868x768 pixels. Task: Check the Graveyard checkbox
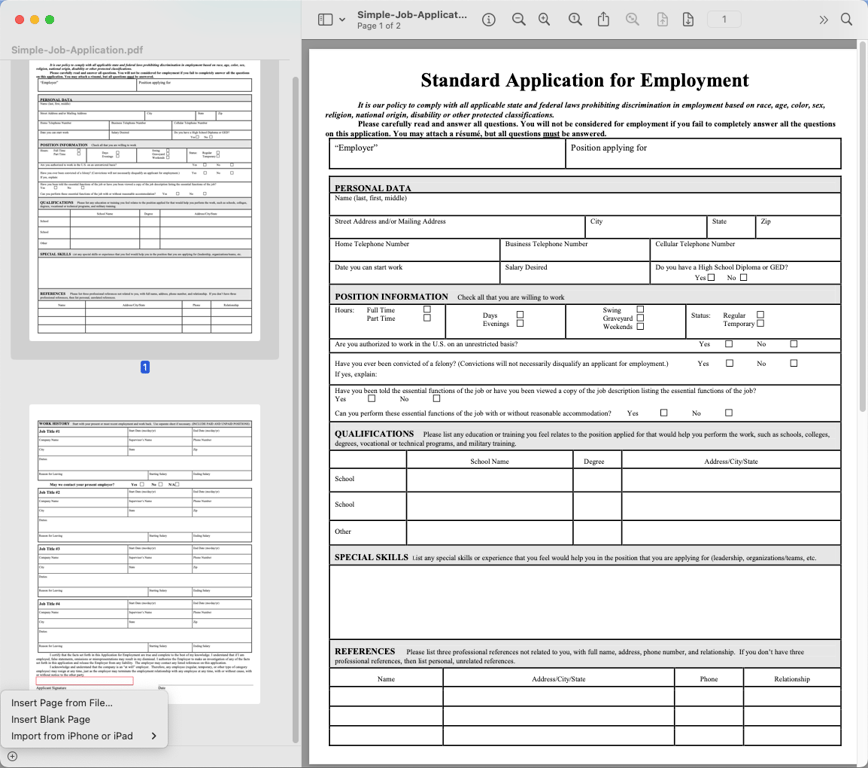tap(640, 318)
